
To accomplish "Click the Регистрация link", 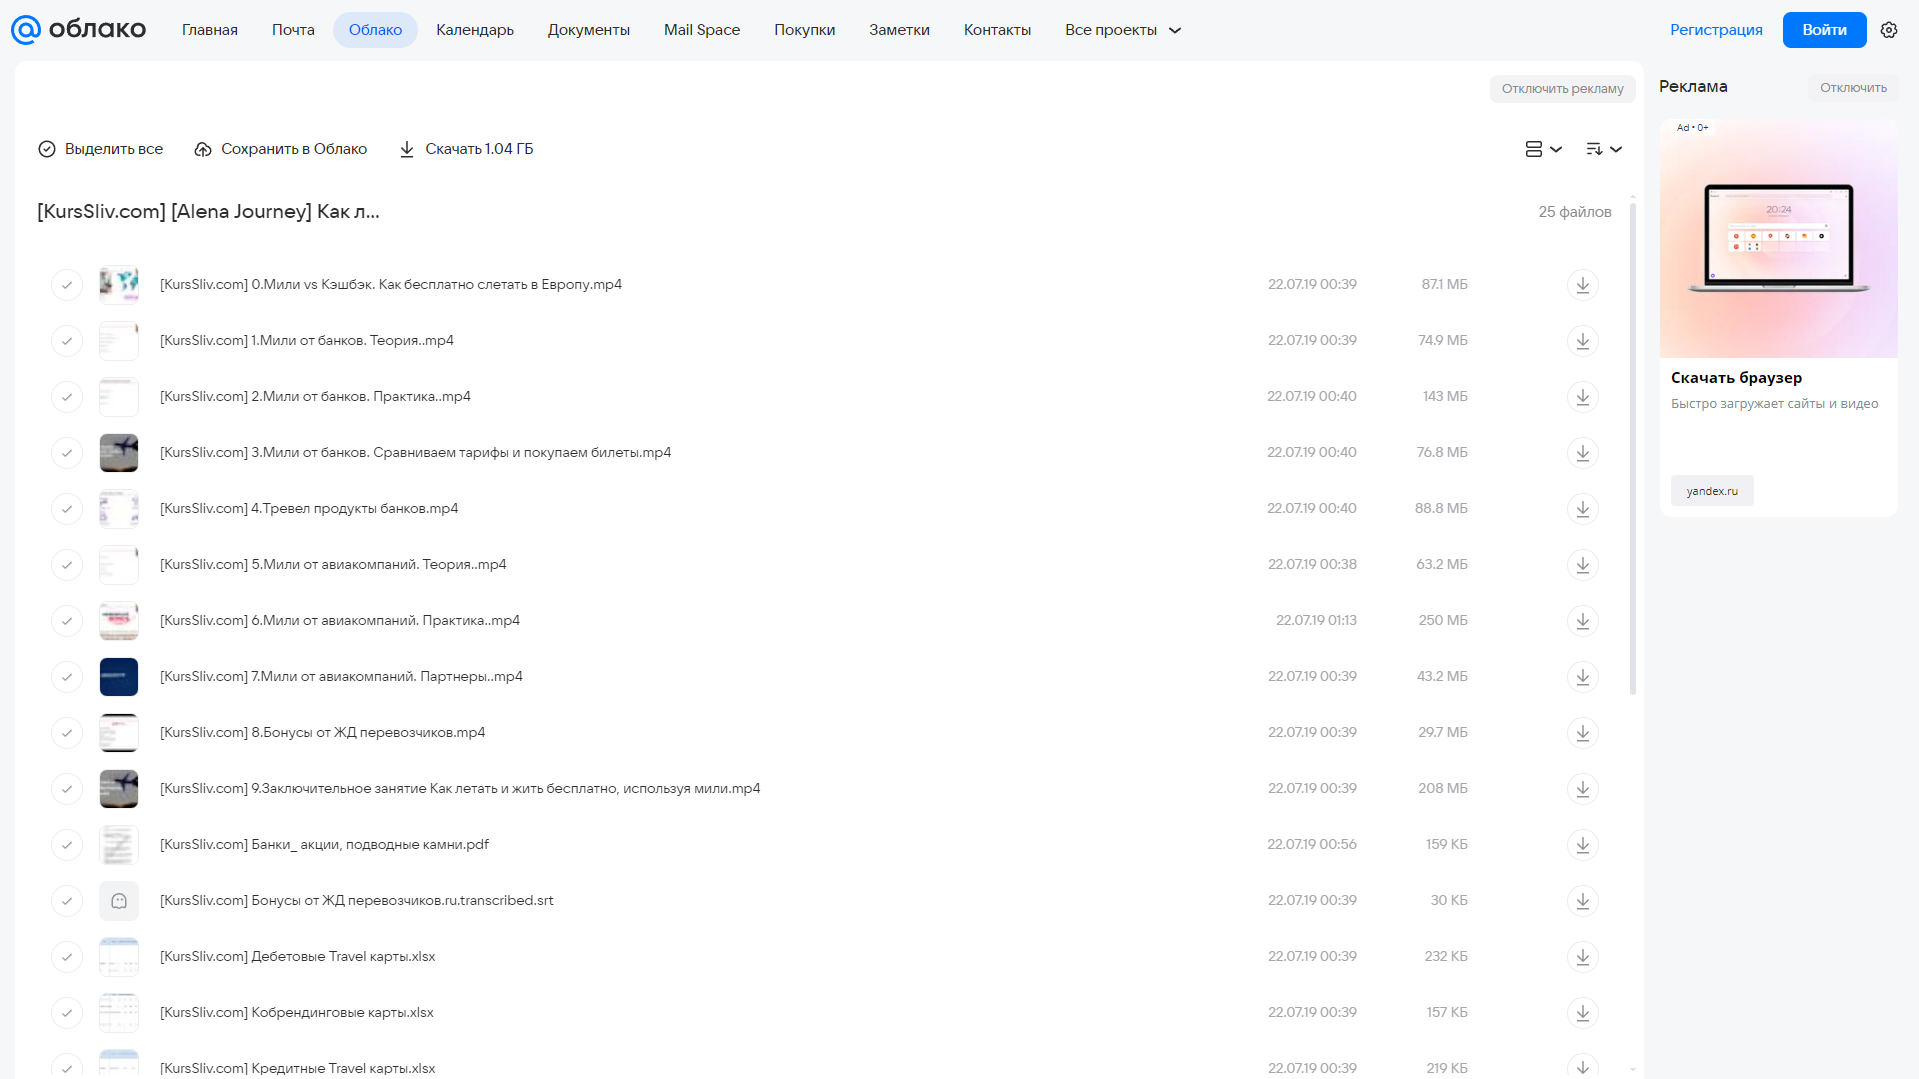I will pyautogui.click(x=1716, y=30).
